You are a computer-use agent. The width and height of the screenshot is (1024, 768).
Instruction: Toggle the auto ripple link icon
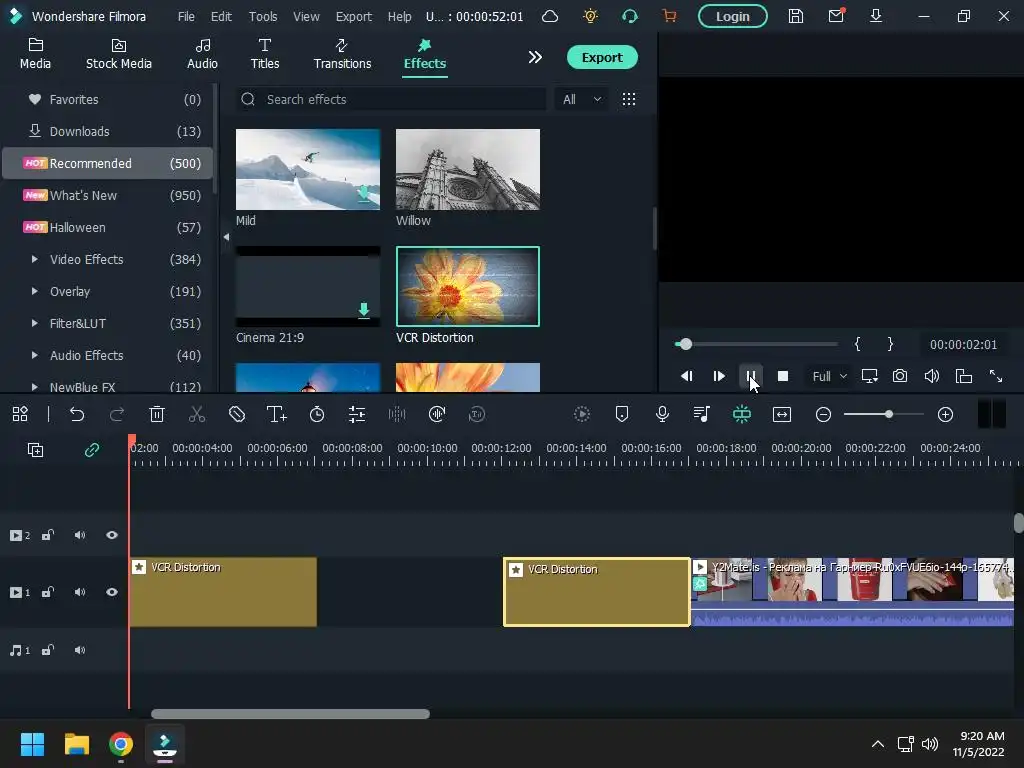click(x=92, y=449)
